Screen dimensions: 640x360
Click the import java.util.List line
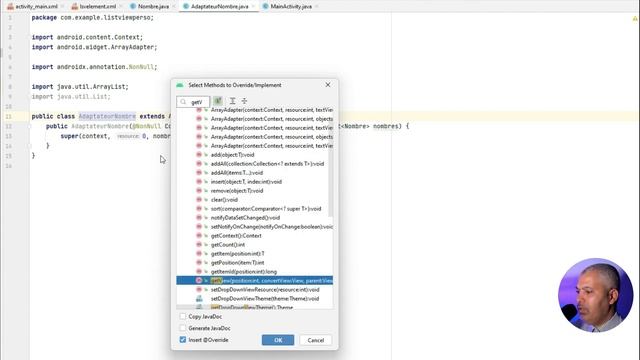pos(71,97)
